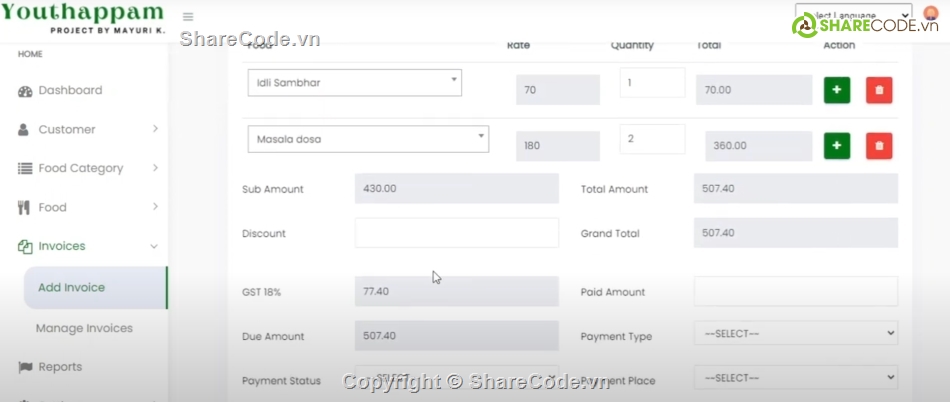Open the Masala dosa food dropdown

[x=368, y=139]
